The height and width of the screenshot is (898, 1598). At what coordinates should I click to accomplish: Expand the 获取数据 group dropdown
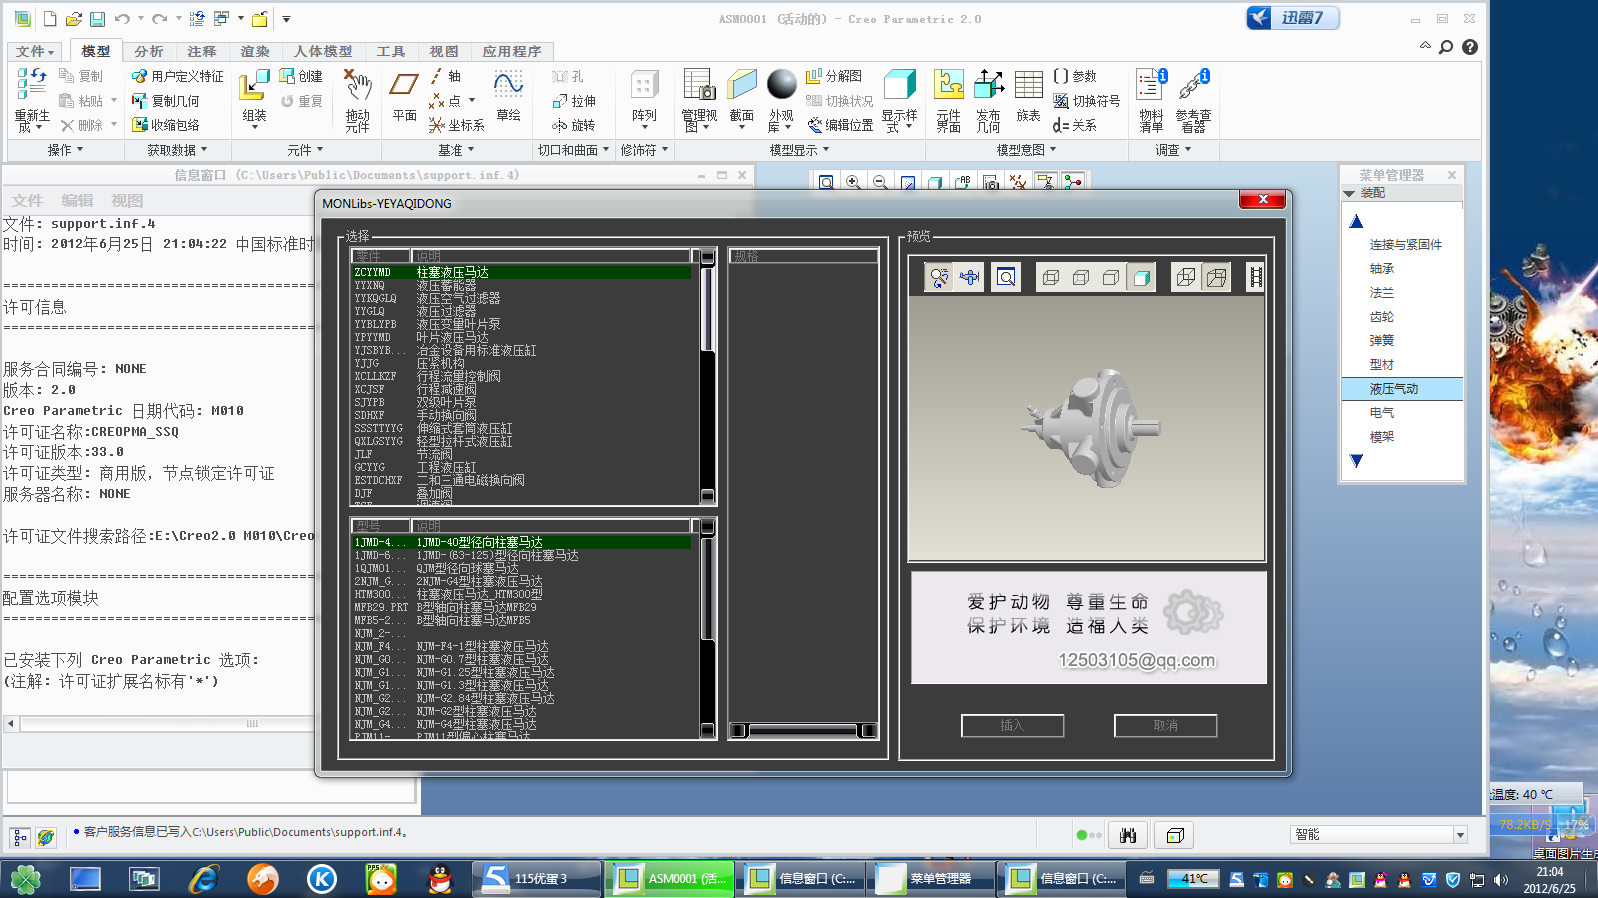[x=177, y=150]
